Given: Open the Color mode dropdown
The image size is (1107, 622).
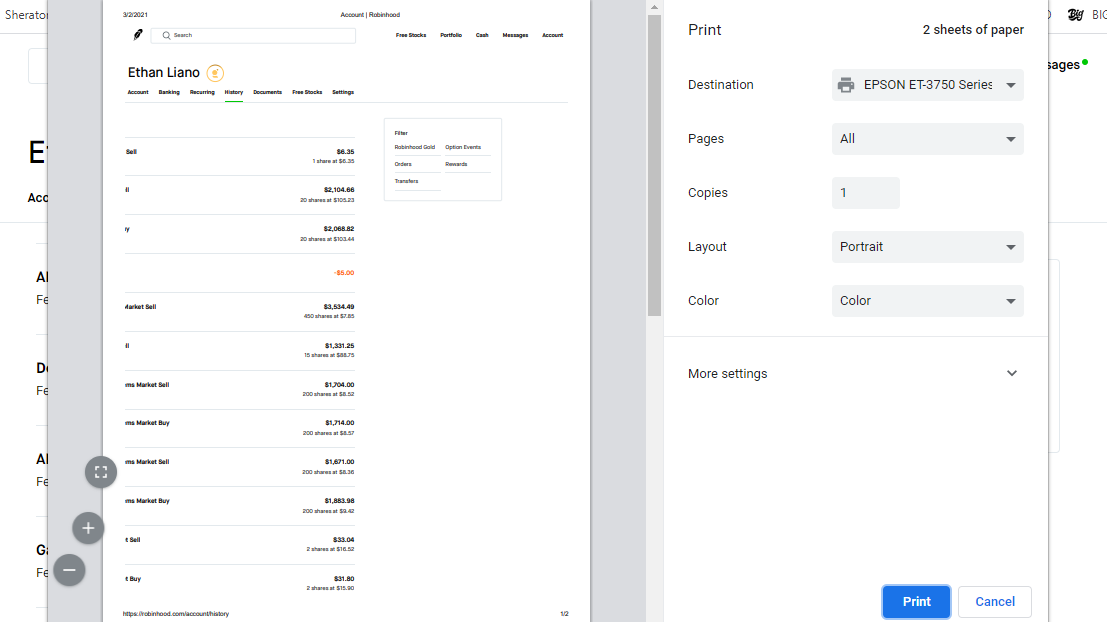Looking at the screenshot, I should point(928,301).
